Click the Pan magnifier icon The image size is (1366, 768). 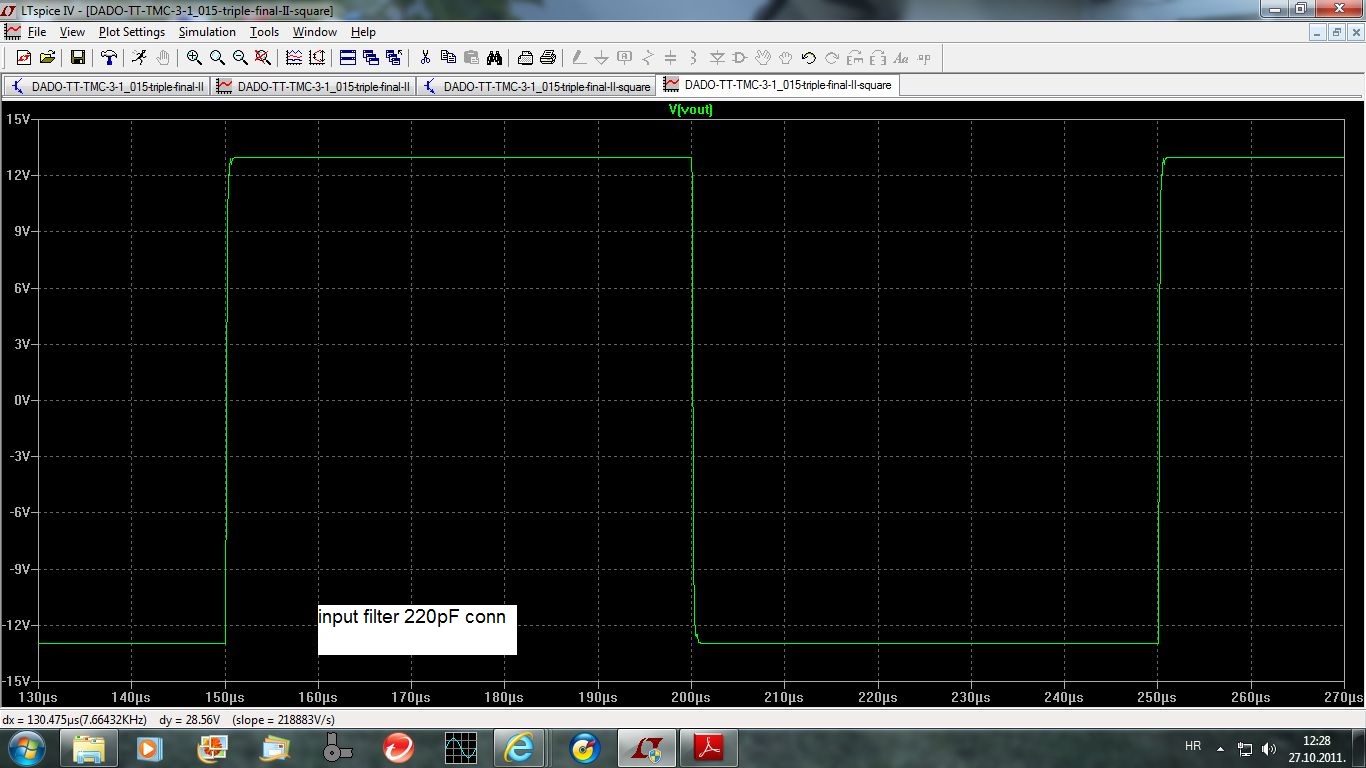point(217,58)
